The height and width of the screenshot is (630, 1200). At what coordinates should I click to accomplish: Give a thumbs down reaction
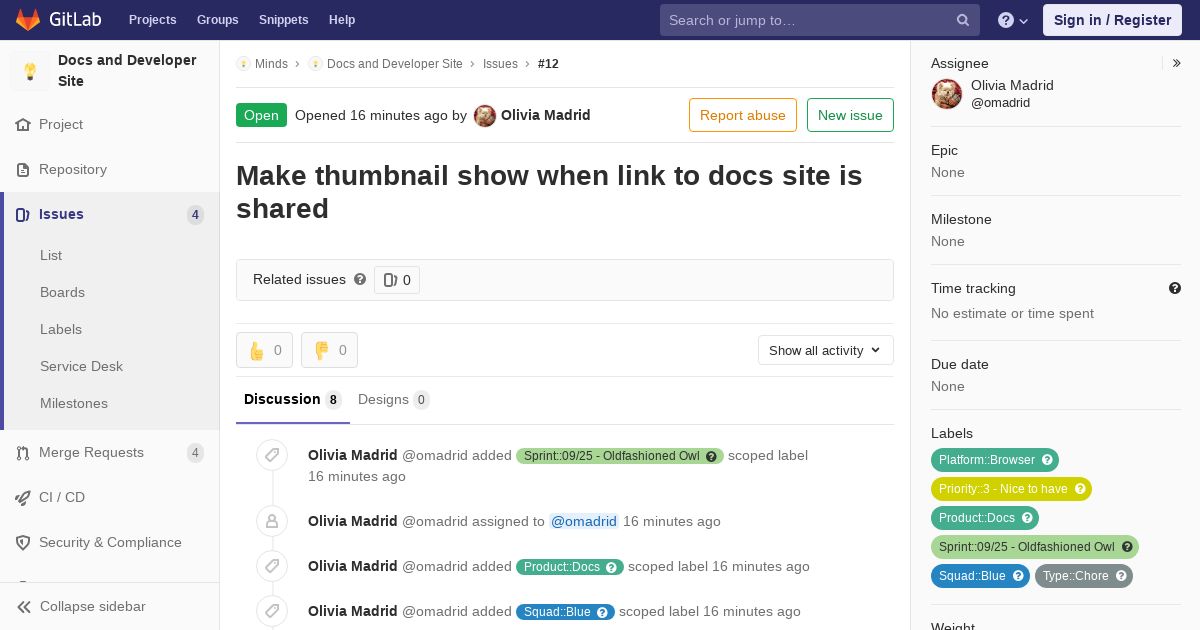point(329,350)
